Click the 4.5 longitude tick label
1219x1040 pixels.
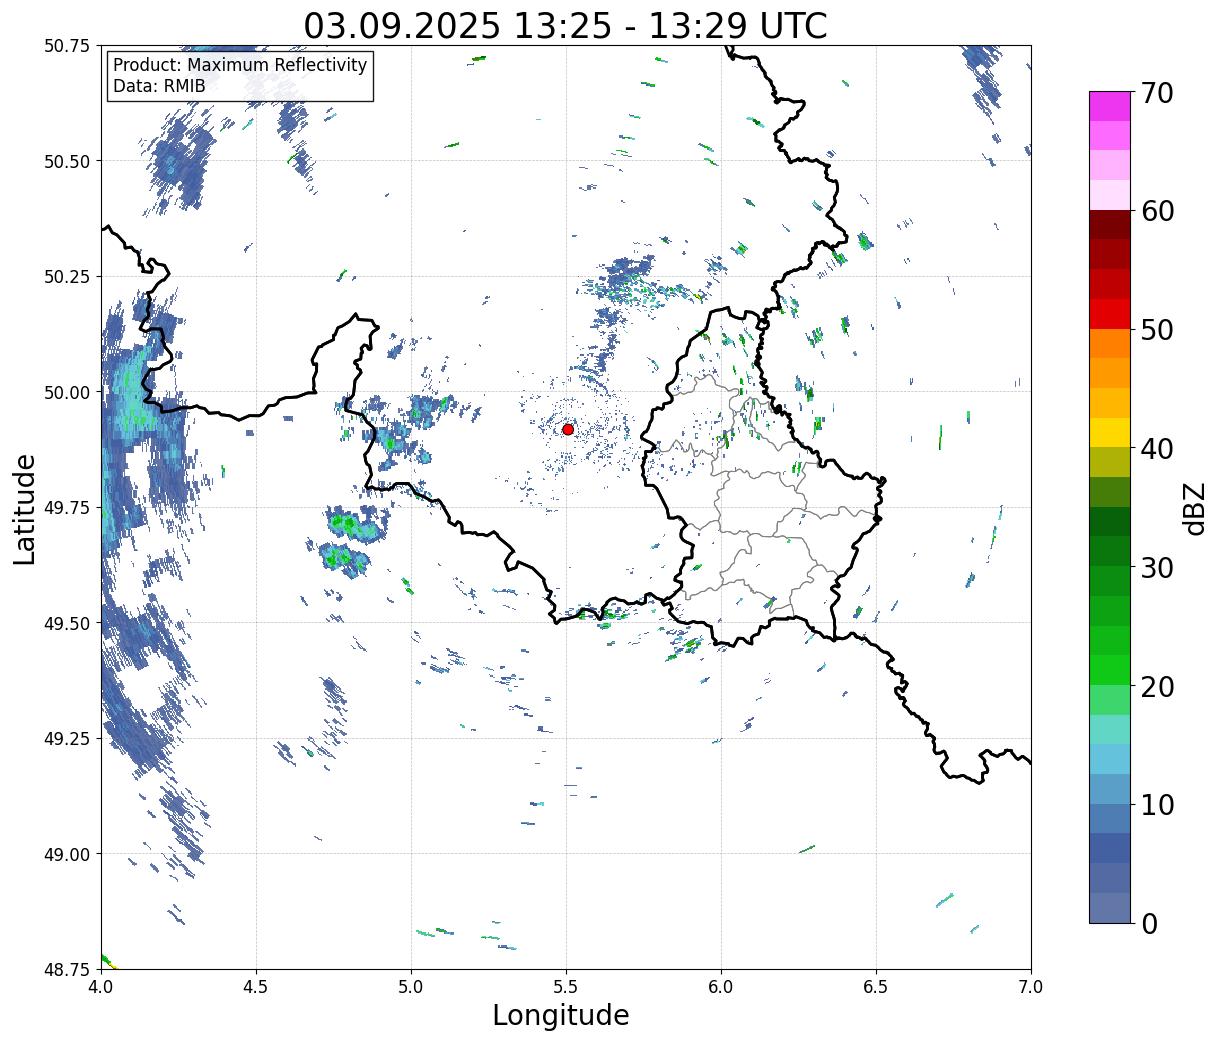coord(256,986)
